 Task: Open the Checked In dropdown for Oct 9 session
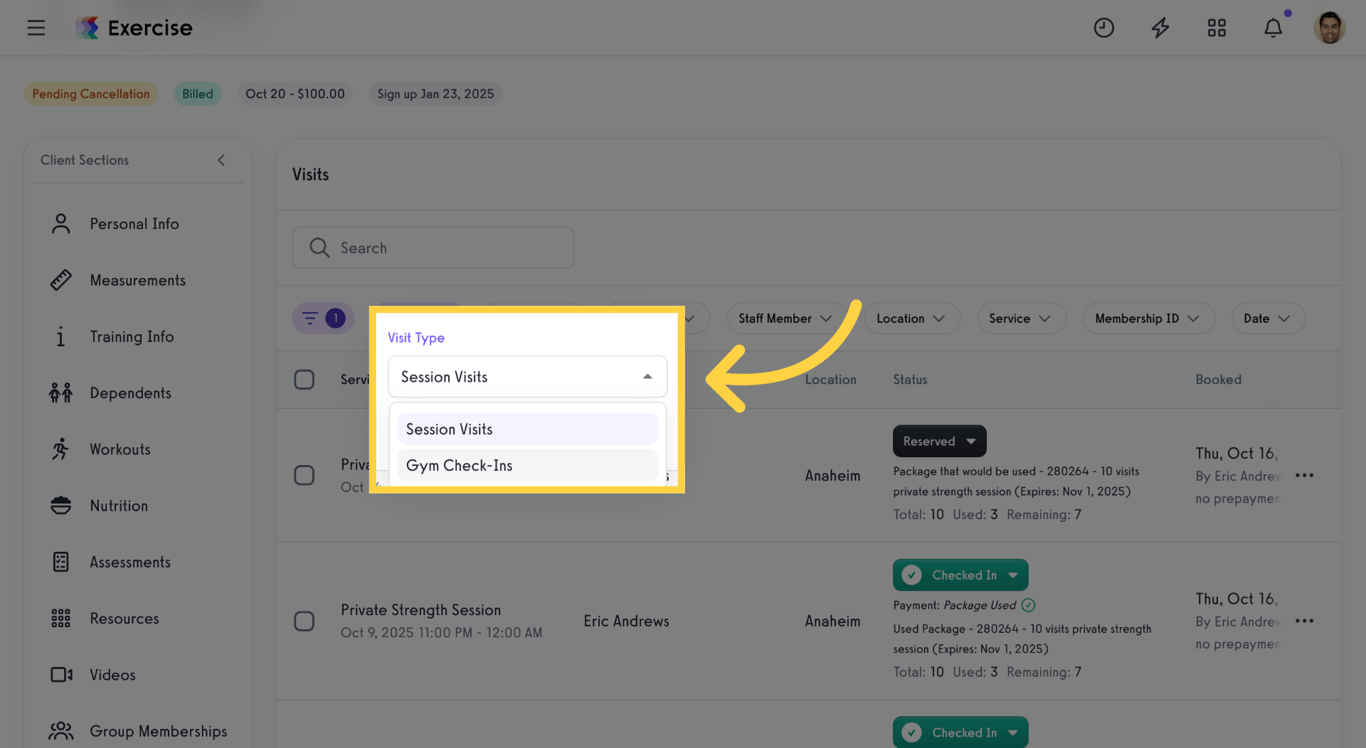[960, 575]
